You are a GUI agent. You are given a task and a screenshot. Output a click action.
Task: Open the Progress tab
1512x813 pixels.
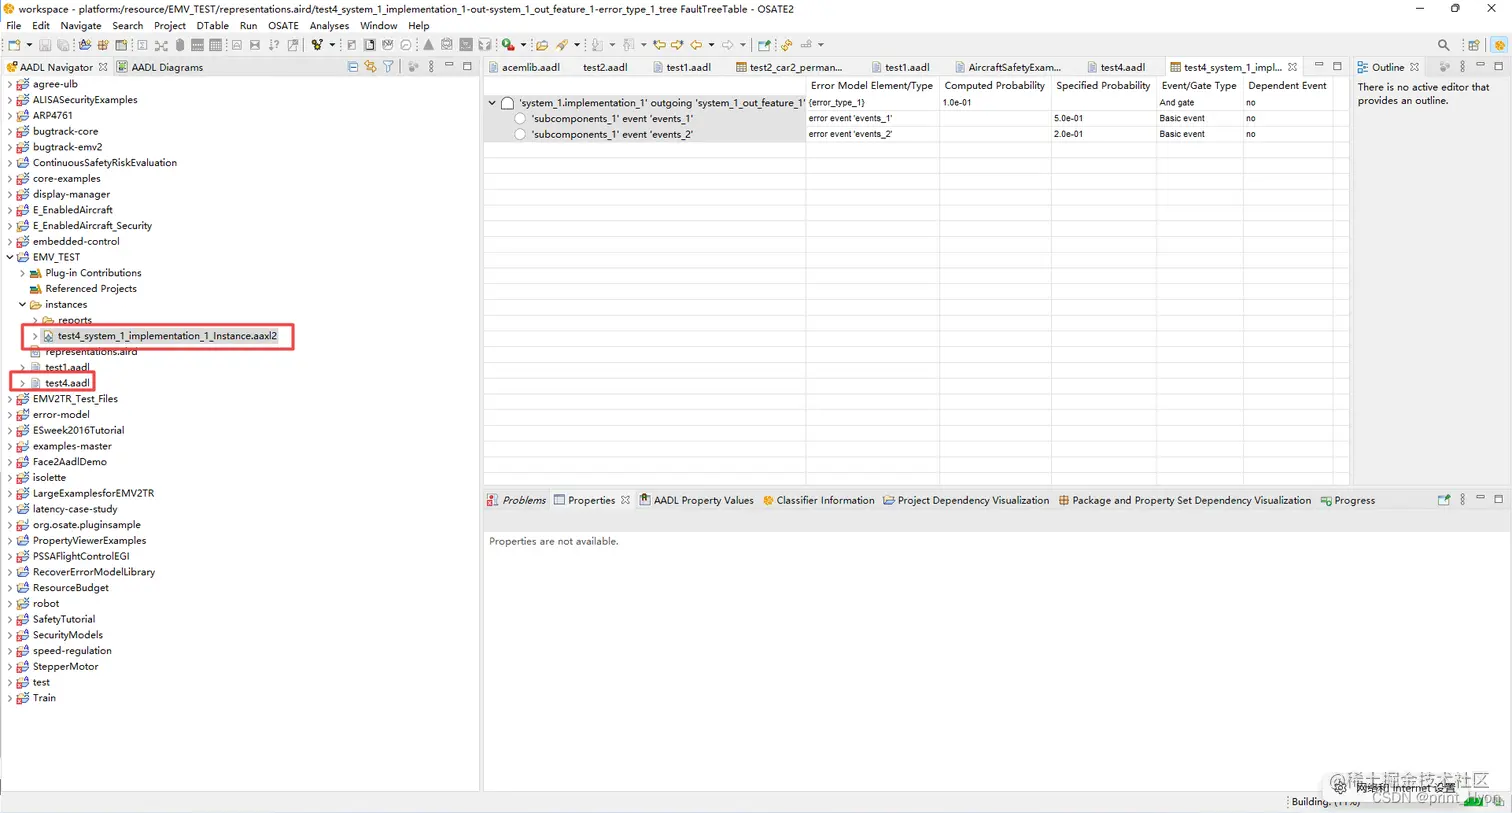click(x=1348, y=500)
